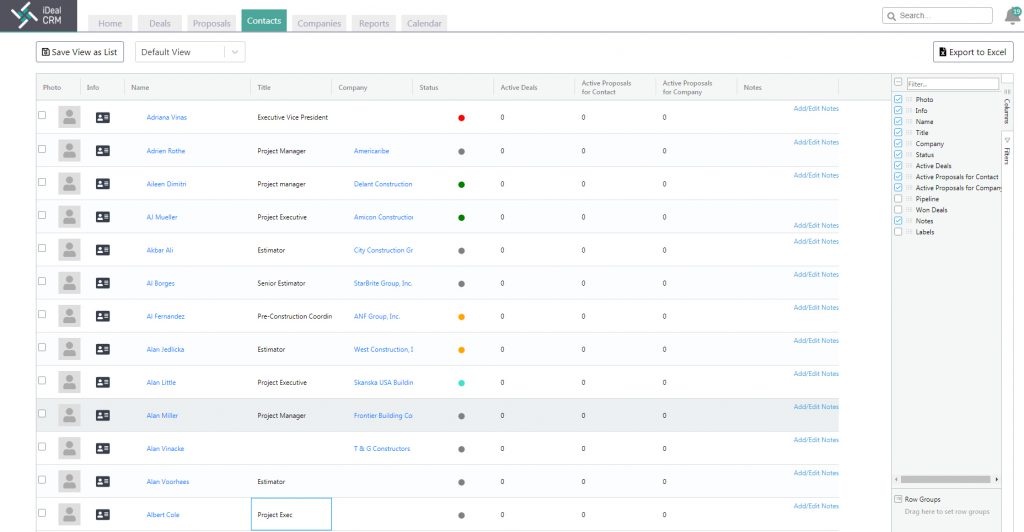Click the columns panel horizontal scrollbar

(x=947, y=479)
